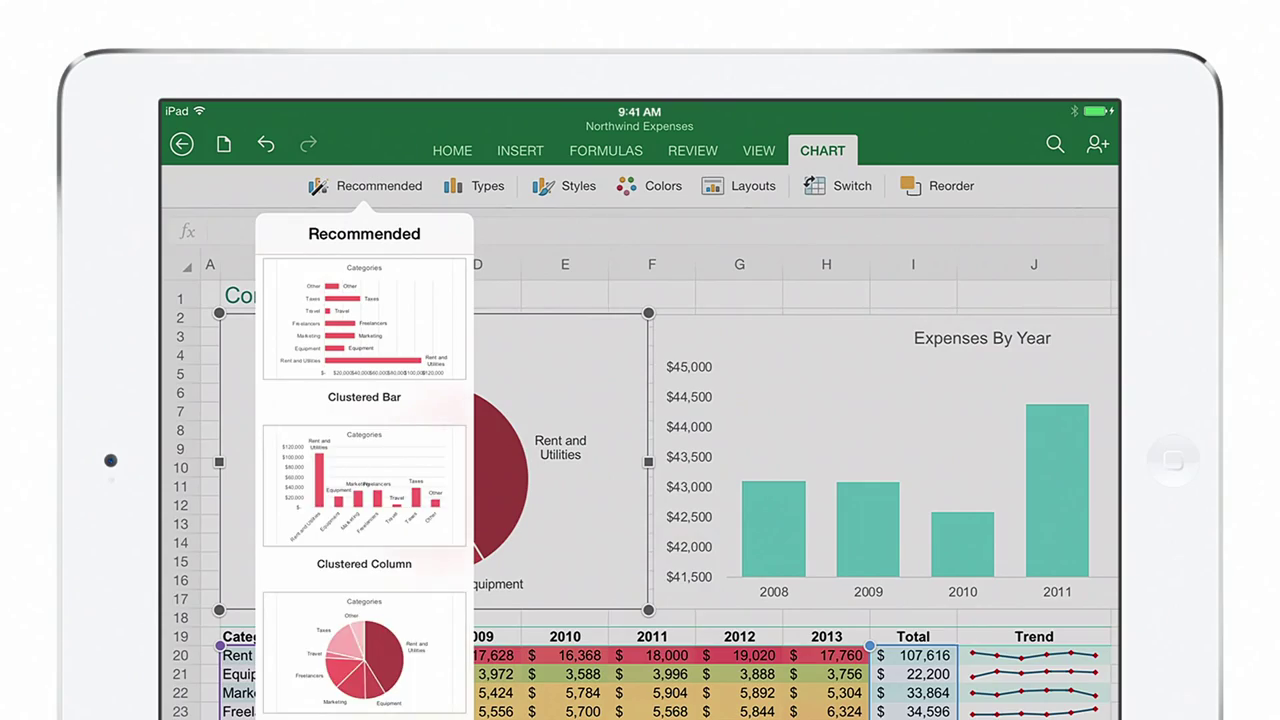Viewport: 1280px width, 720px height.
Task: Undo the last action
Action: [x=266, y=144]
